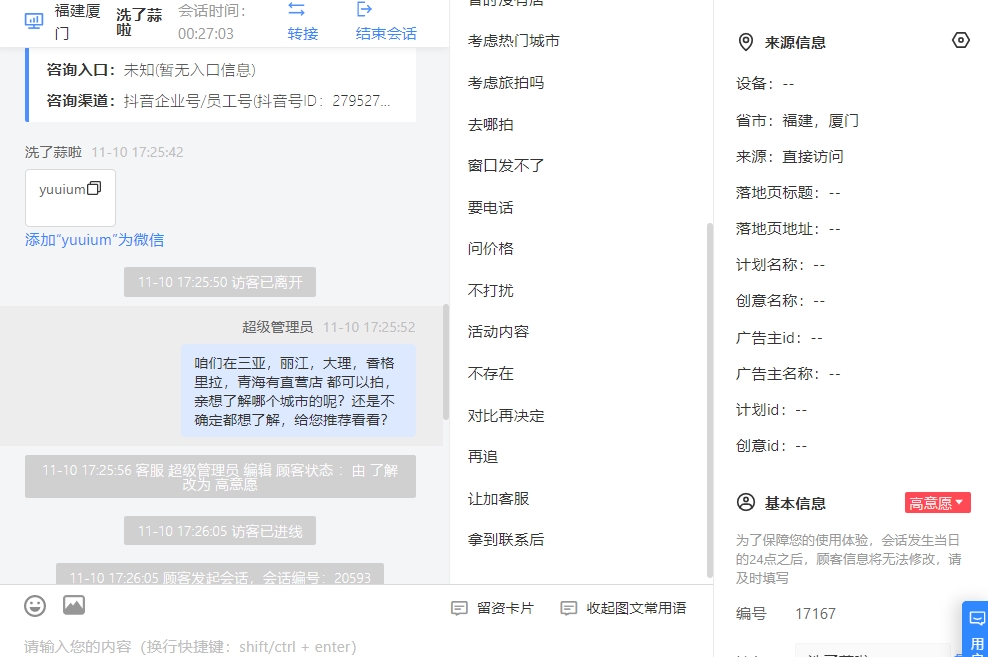Click the yuuium message card
This screenshot has height=657, width=988.
pos(71,198)
